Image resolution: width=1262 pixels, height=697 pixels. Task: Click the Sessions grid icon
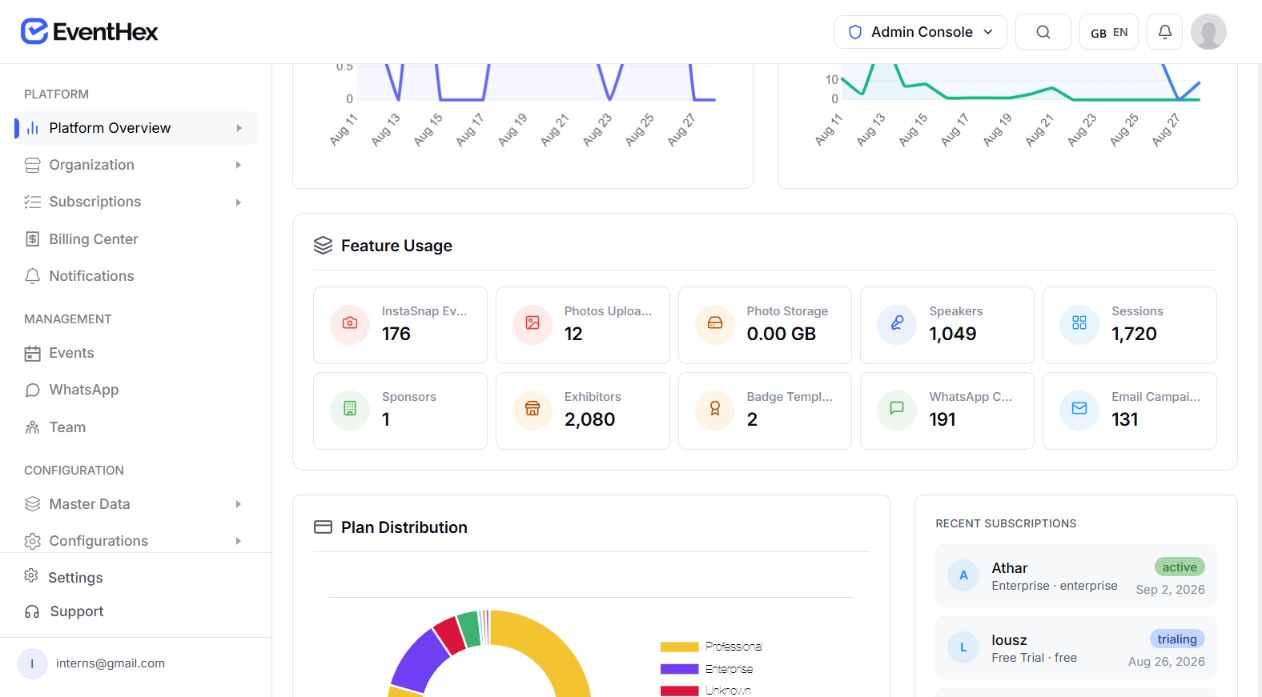pyautogui.click(x=1079, y=324)
